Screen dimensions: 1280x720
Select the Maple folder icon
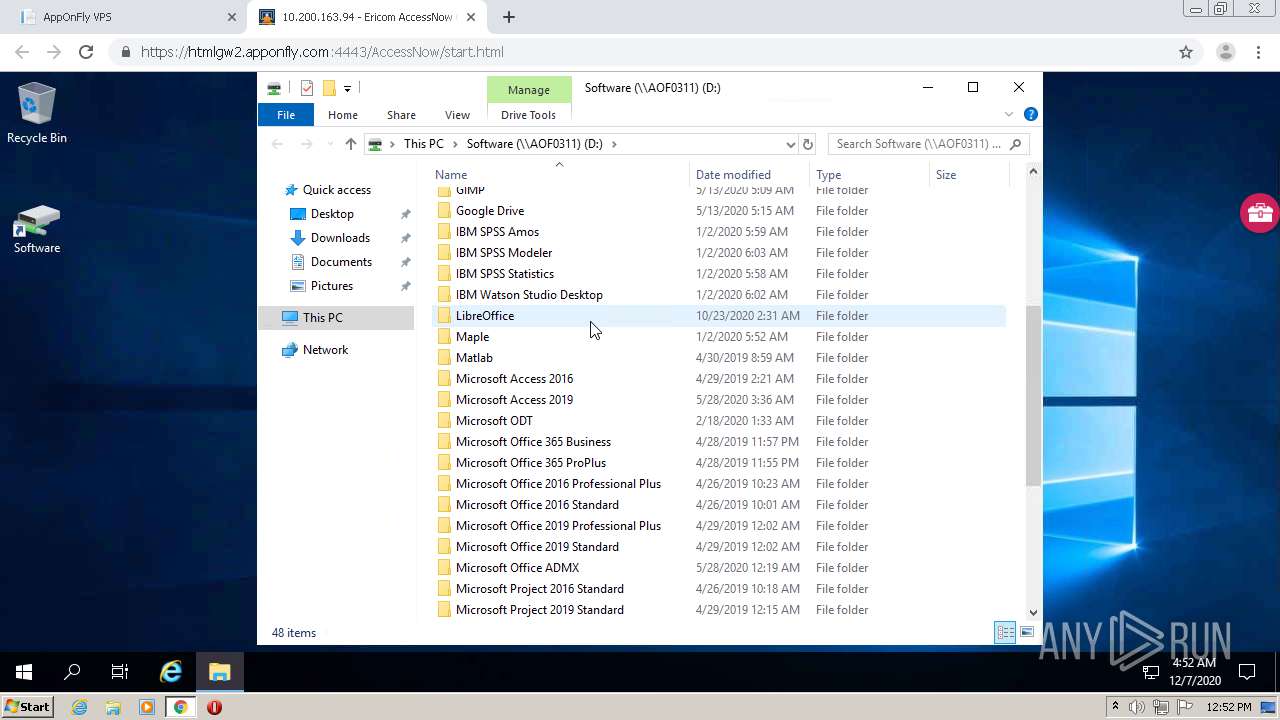(x=444, y=337)
